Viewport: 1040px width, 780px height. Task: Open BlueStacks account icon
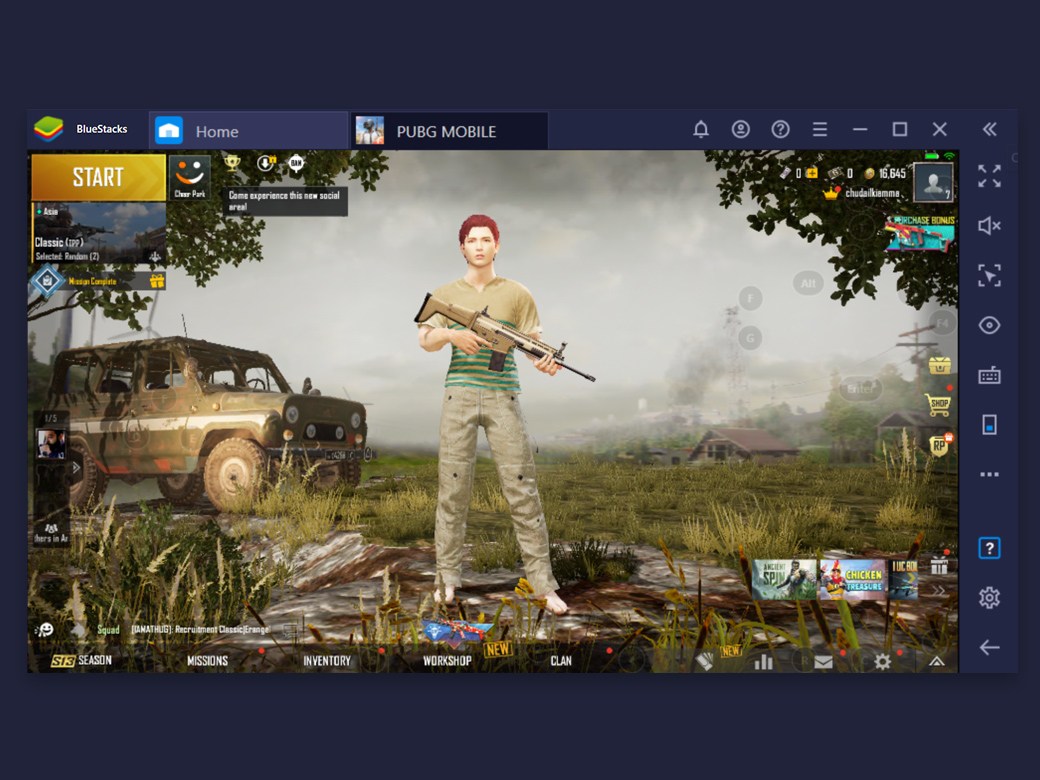[740, 129]
